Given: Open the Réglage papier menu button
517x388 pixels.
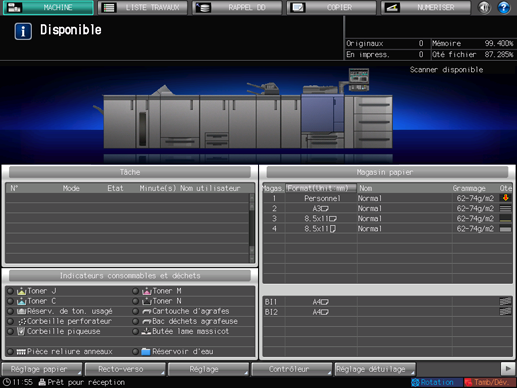Looking at the screenshot, I should pyautogui.click(x=42, y=369).
